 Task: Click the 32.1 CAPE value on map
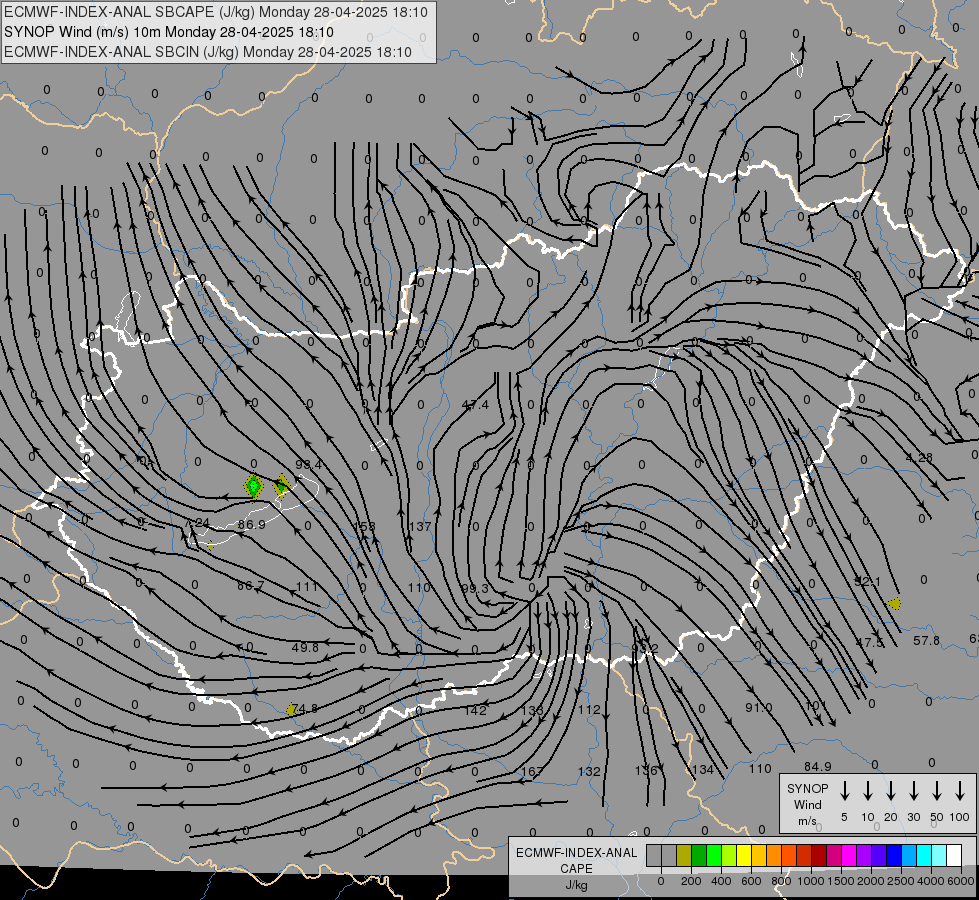coord(867,582)
